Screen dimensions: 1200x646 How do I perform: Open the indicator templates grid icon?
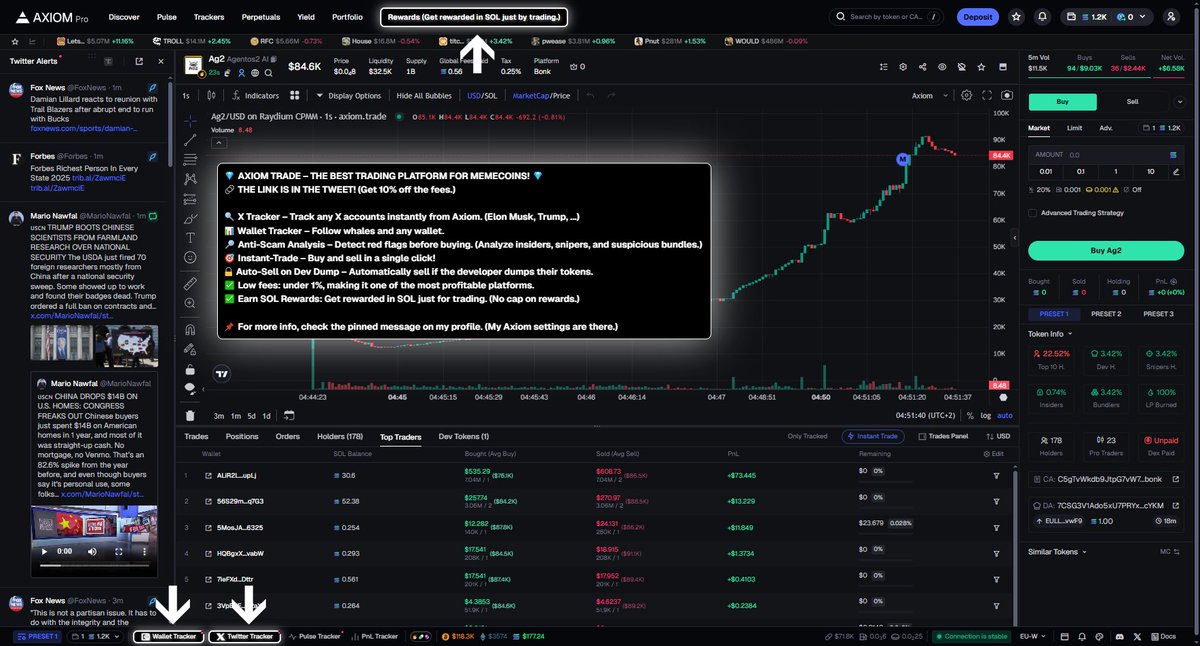click(x=294, y=95)
